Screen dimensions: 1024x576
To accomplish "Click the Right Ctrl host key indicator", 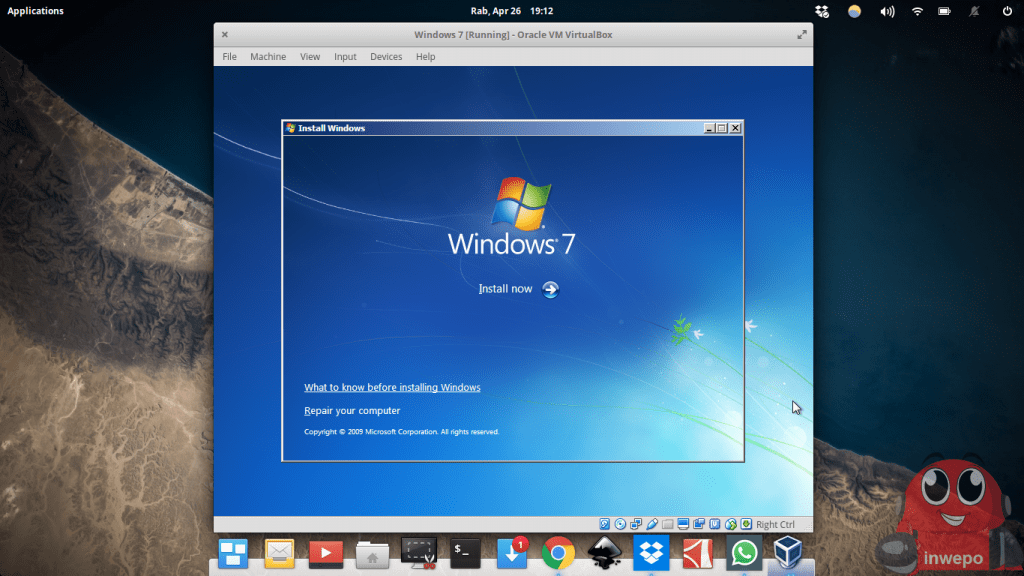I will (775, 524).
